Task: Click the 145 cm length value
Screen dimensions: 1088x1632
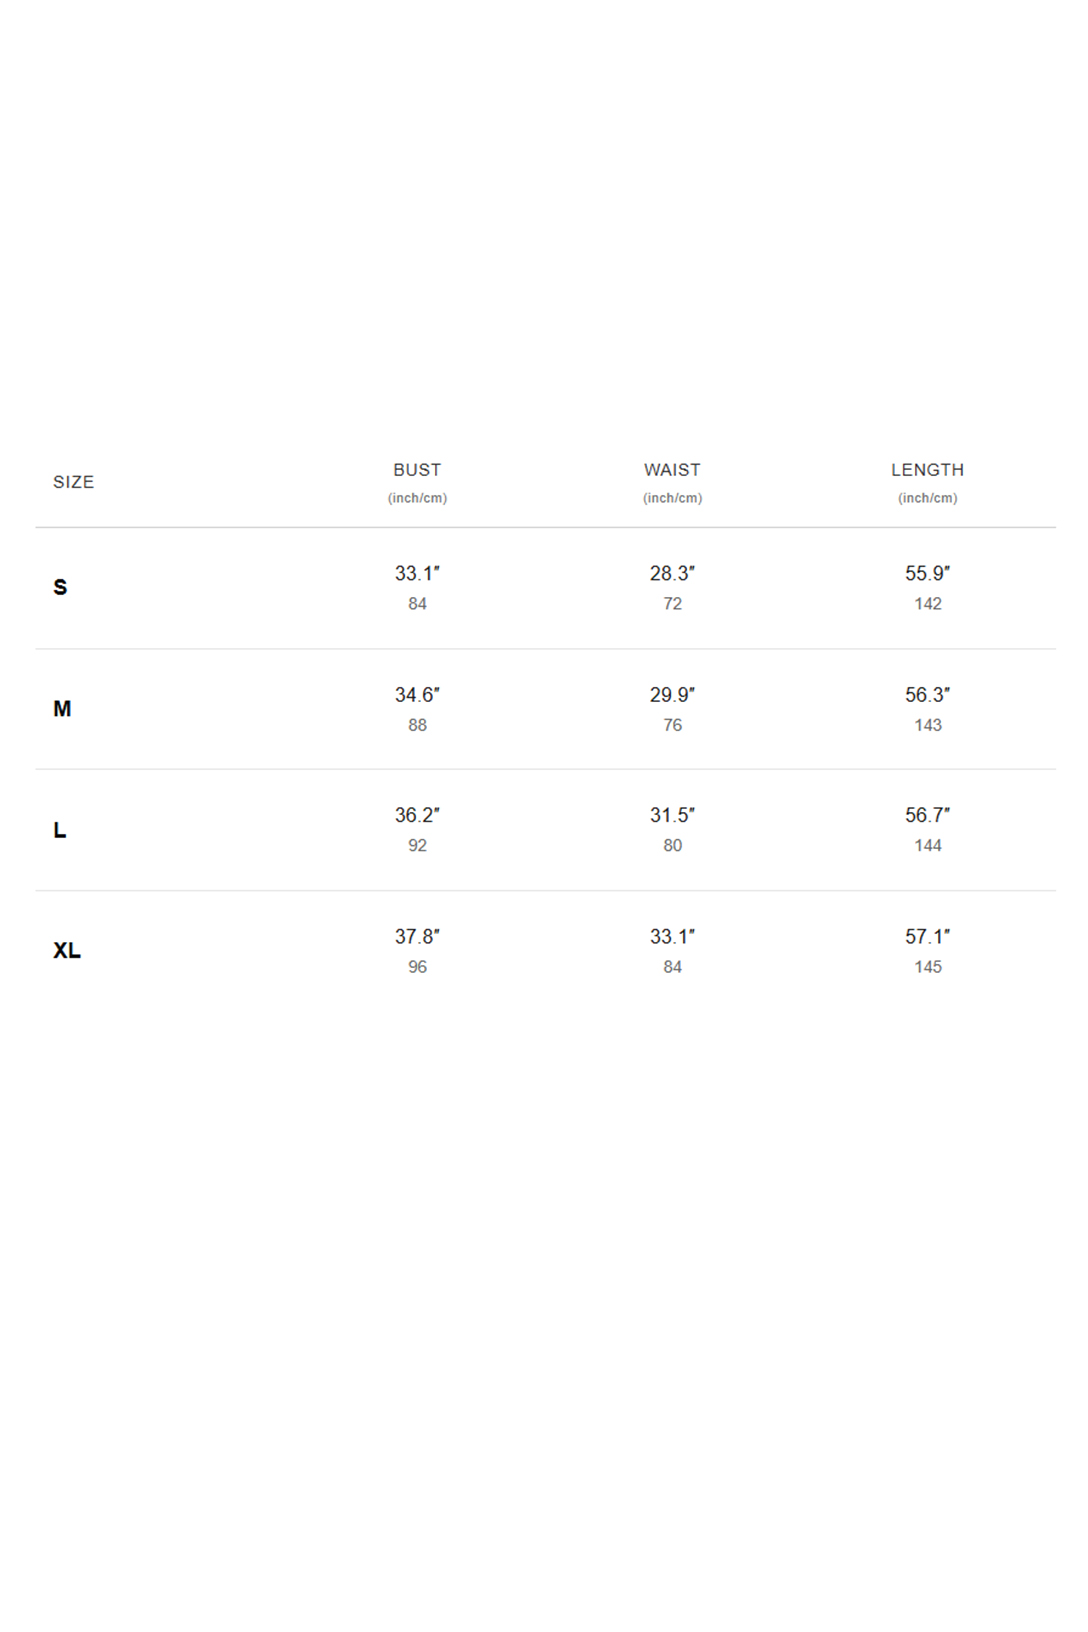Action: [927, 967]
